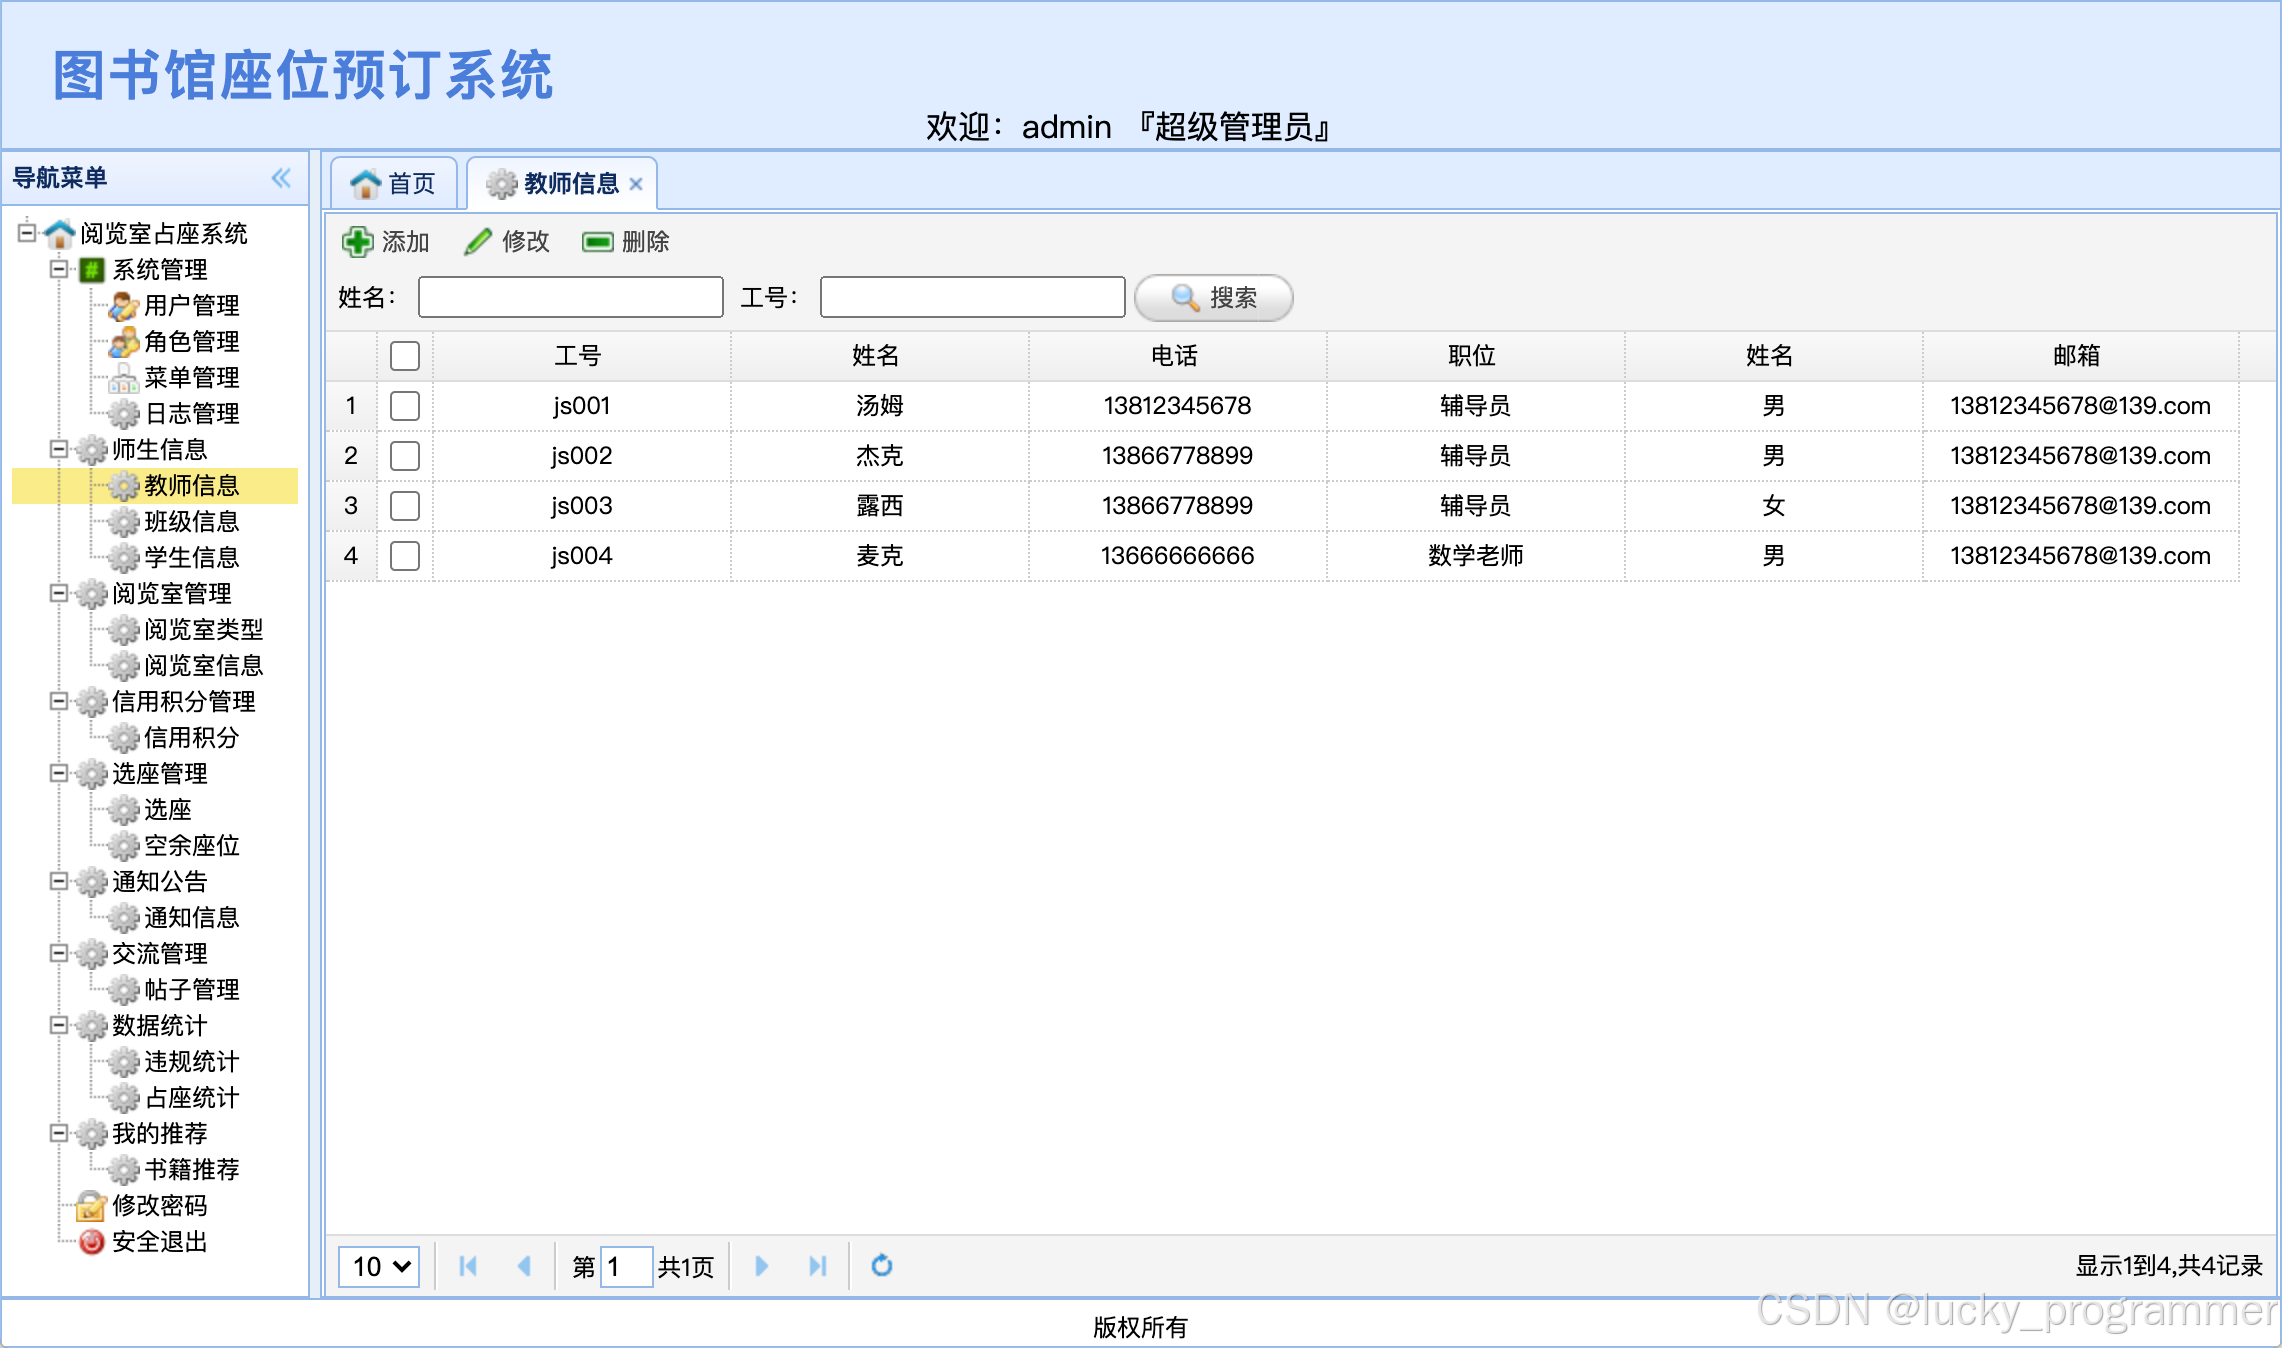The height and width of the screenshot is (1348, 2282).
Task: Click the green plus 添加 icon
Action: coord(357,242)
